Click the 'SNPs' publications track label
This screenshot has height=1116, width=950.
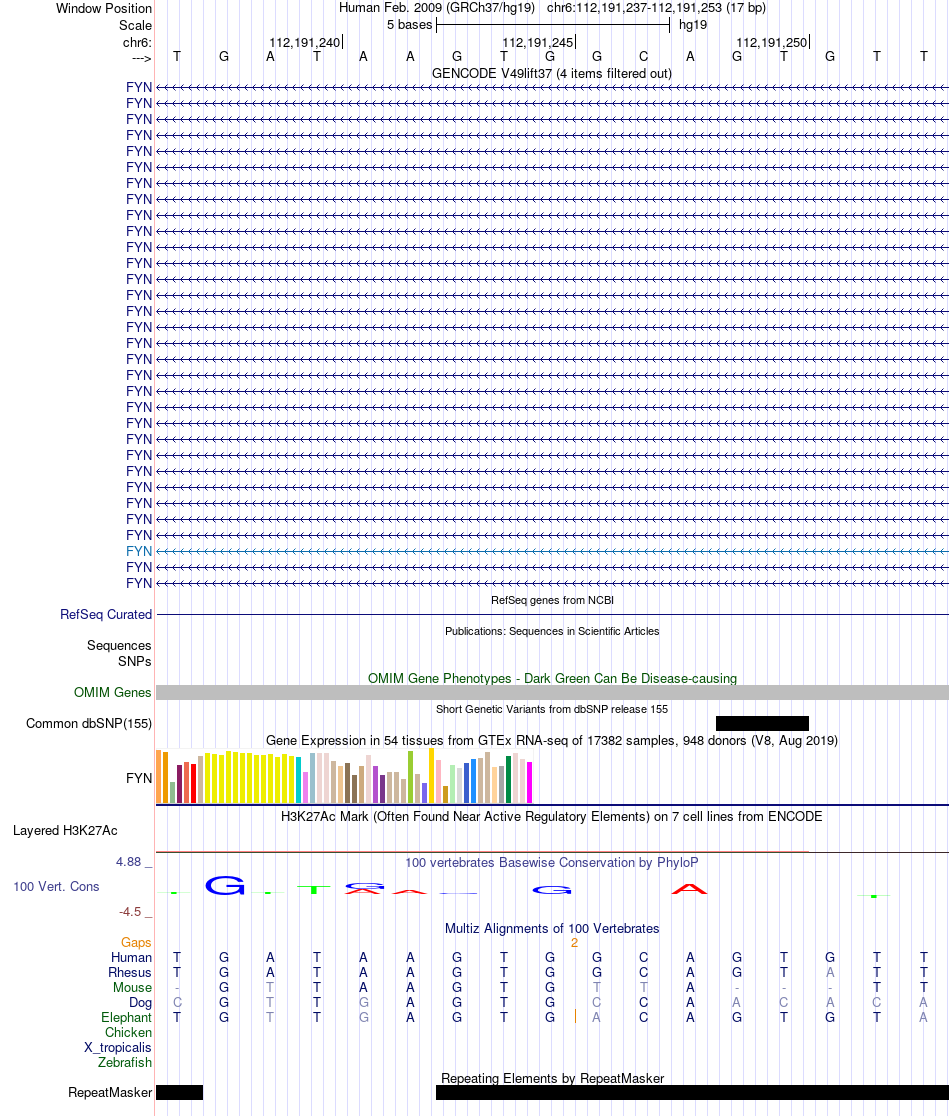tap(134, 661)
